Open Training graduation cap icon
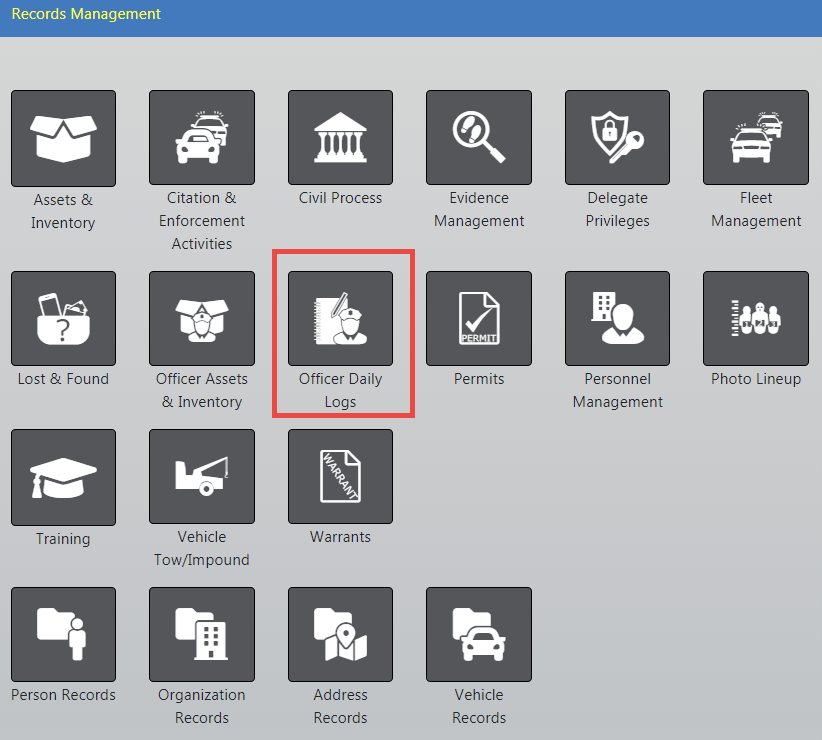The height and width of the screenshot is (740, 822). tap(63, 477)
